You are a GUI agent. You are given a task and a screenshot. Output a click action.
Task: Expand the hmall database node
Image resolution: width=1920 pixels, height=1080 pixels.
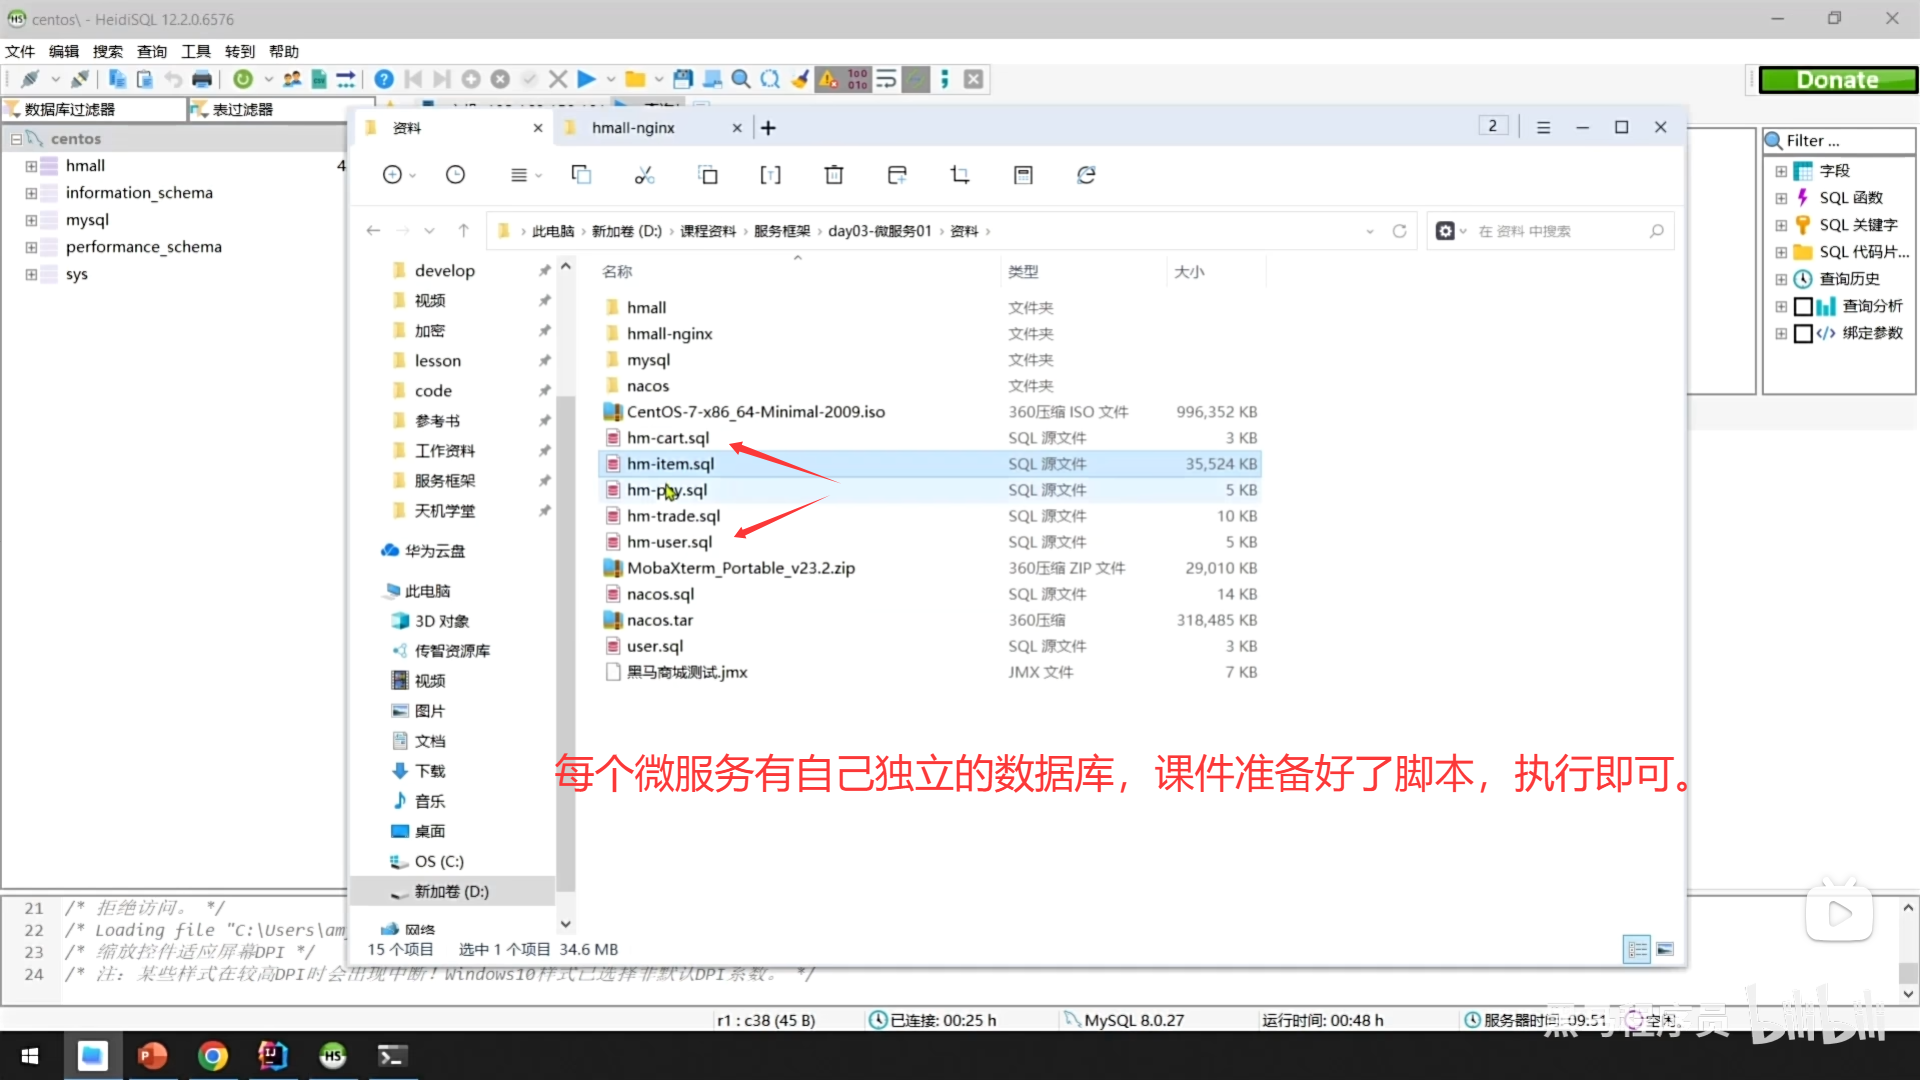30,165
